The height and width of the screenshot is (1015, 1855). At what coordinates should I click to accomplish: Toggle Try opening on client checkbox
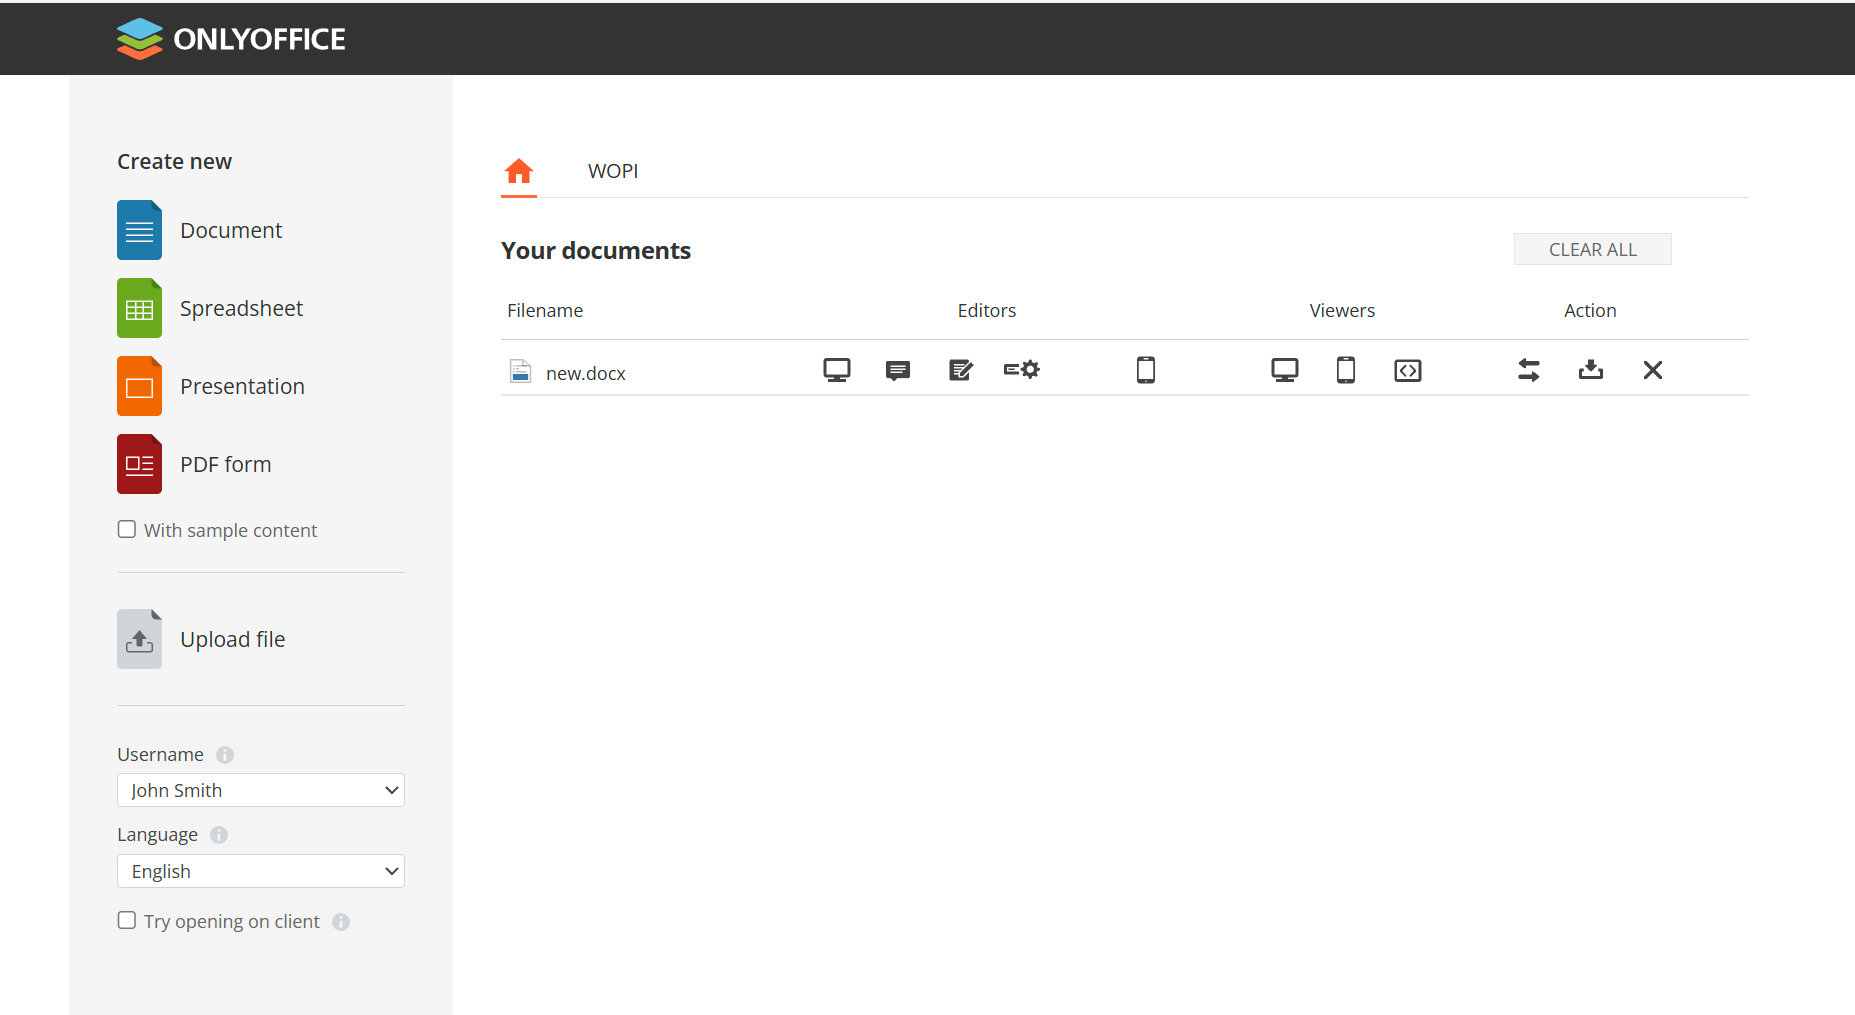(x=127, y=920)
